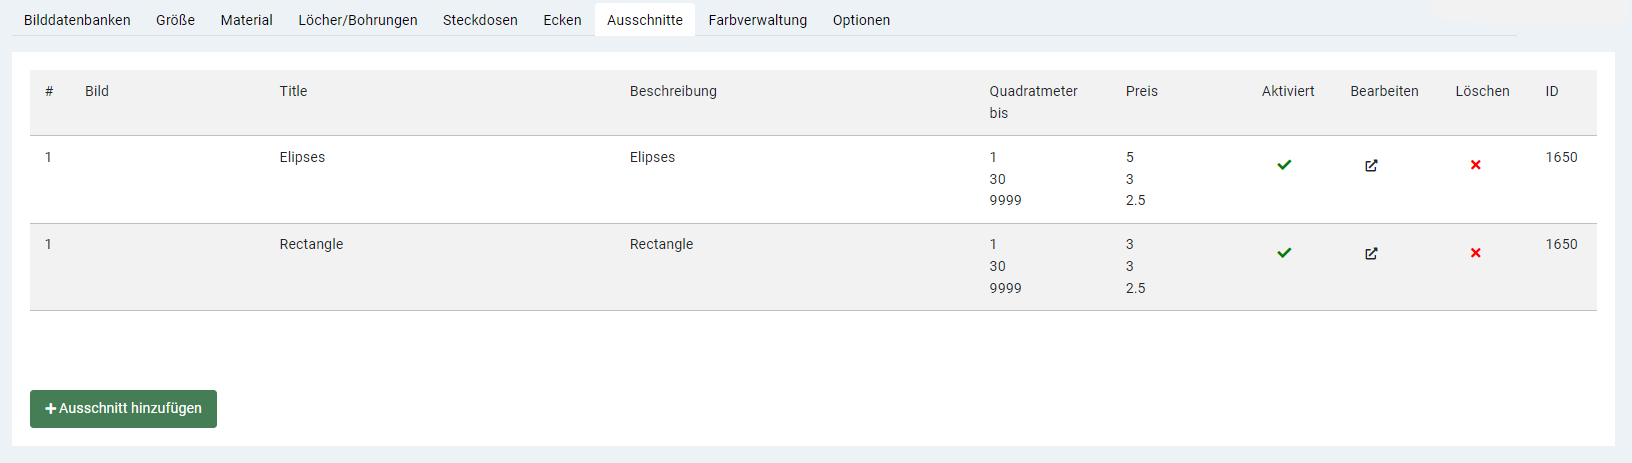Image resolution: width=1632 pixels, height=463 pixels.
Task: Open the Steckdosen tab
Action: tap(480, 20)
